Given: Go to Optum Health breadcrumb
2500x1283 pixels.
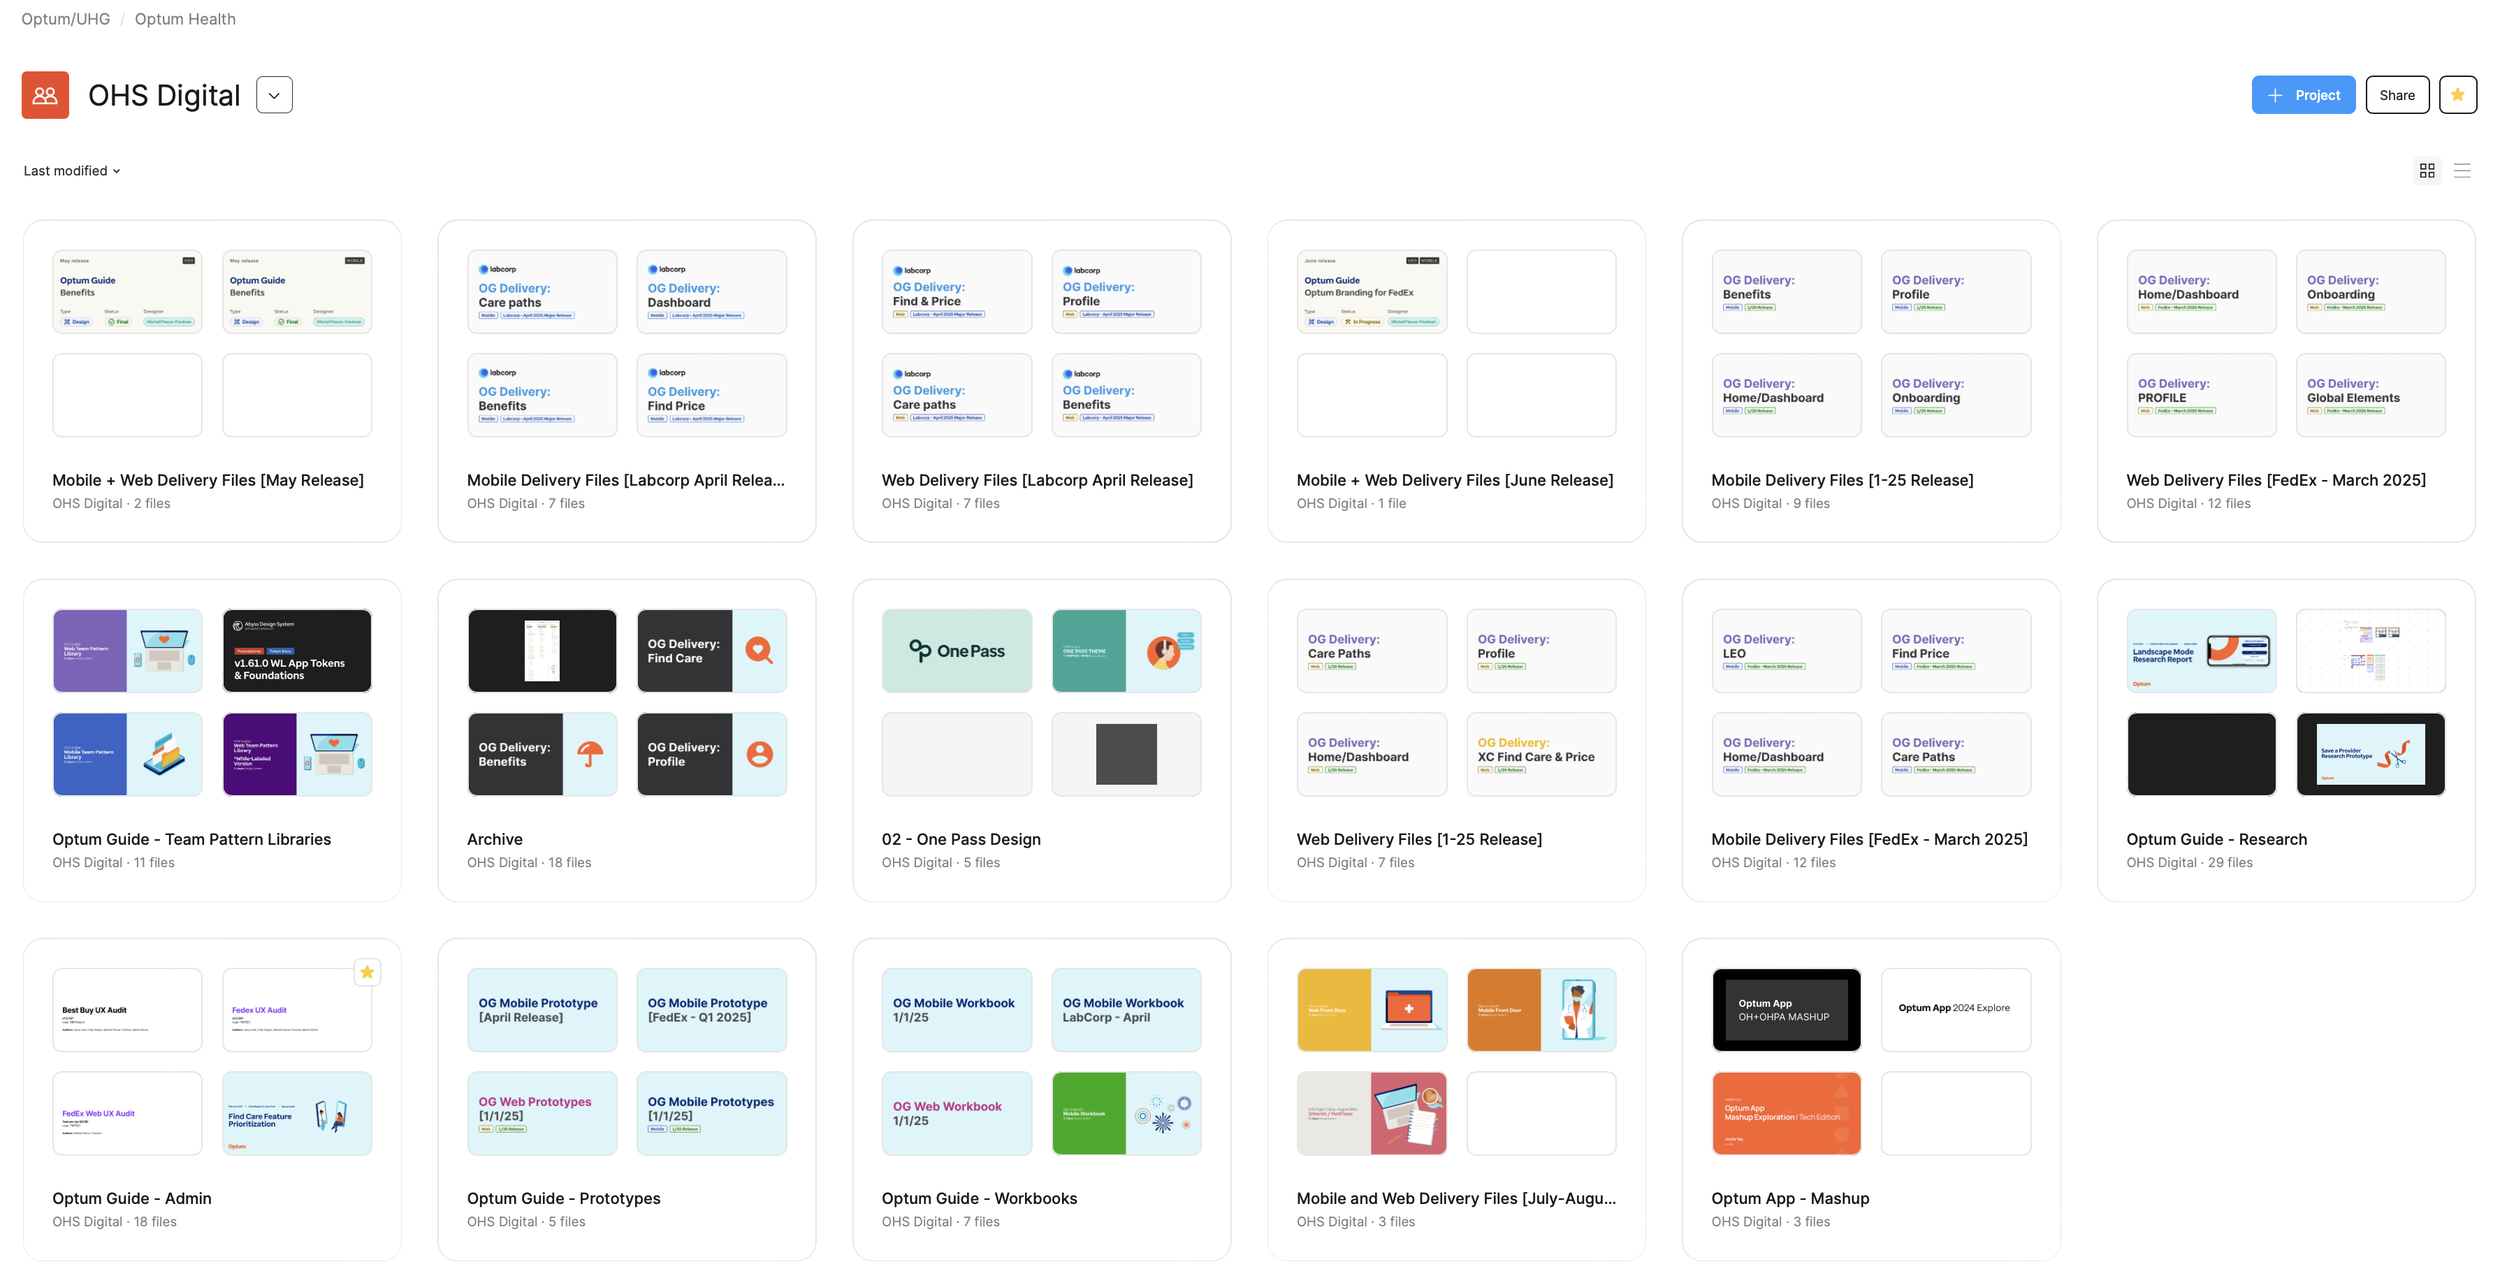Looking at the screenshot, I should pyautogui.click(x=185, y=19).
